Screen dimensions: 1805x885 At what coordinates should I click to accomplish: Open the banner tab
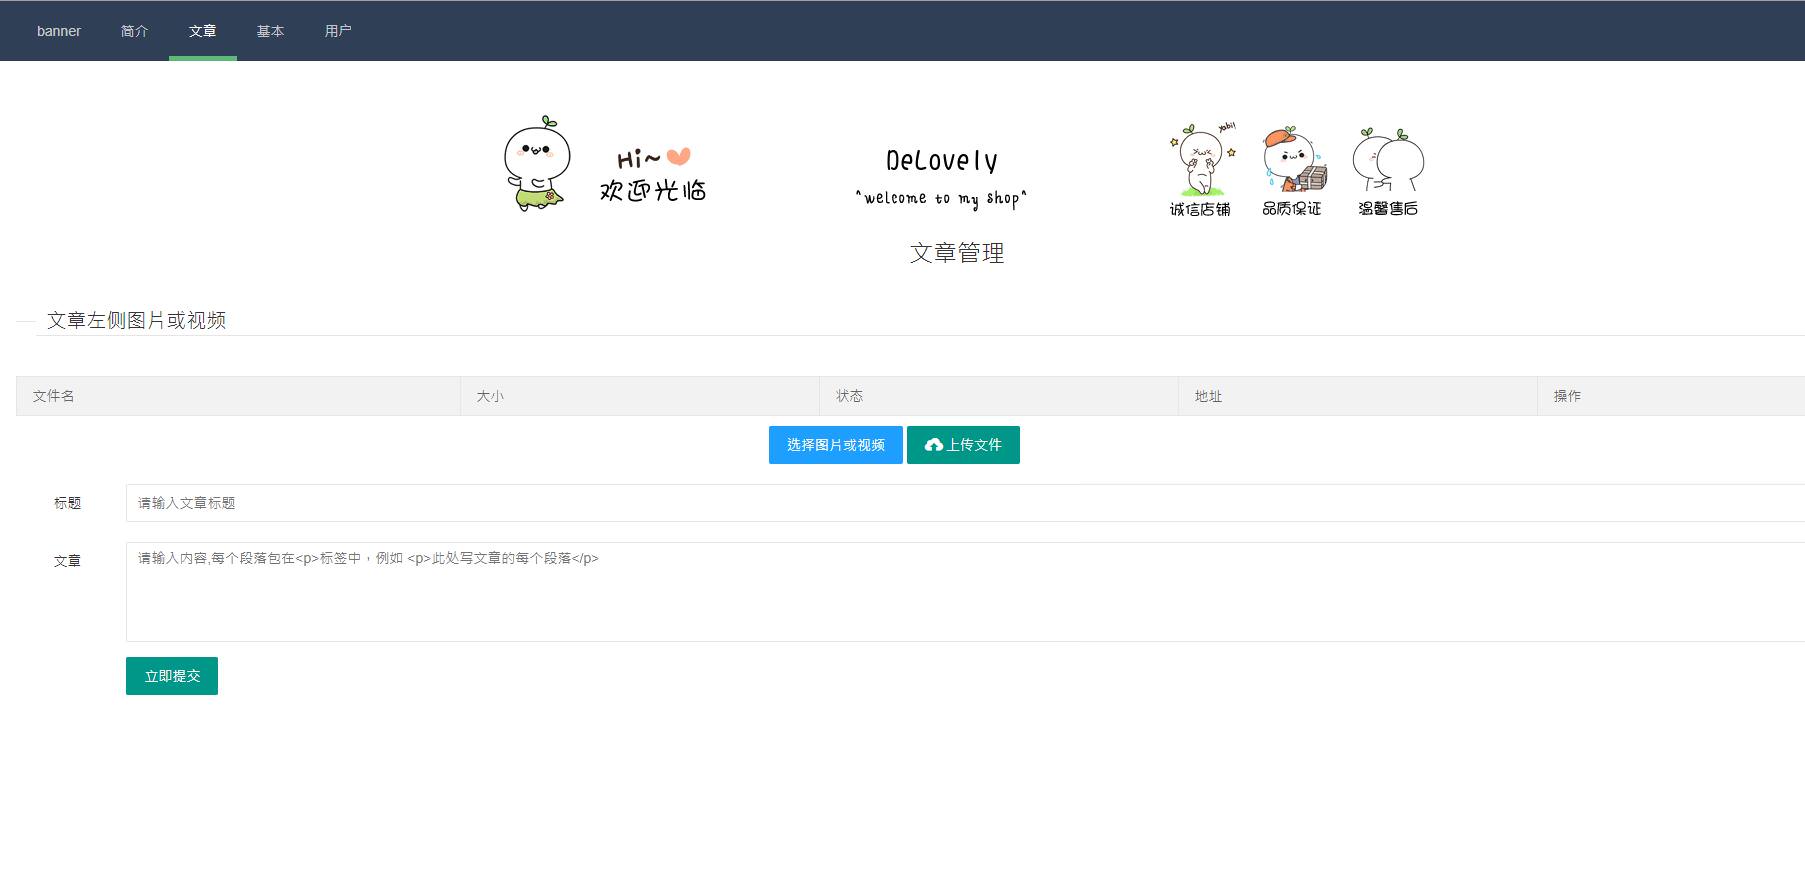pyautogui.click(x=59, y=31)
